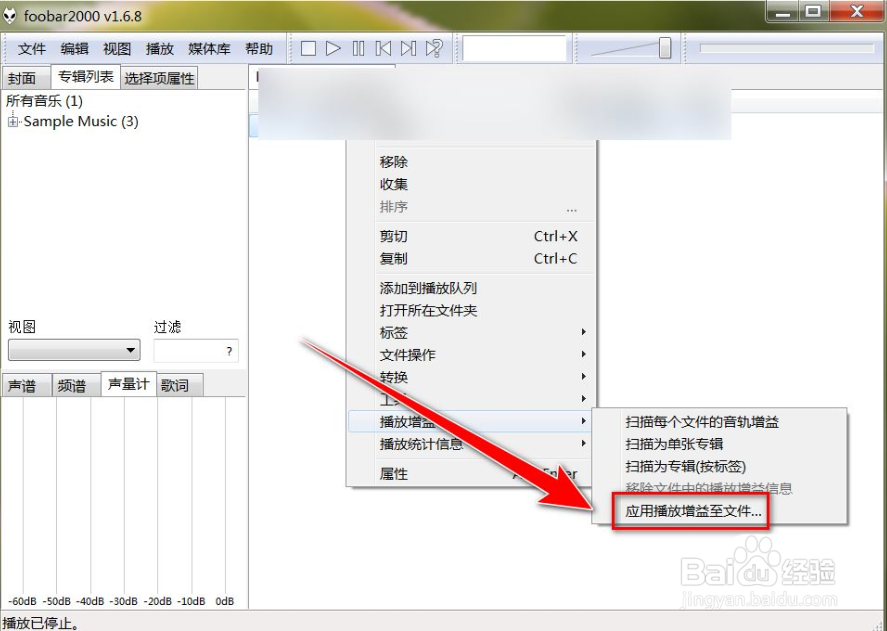This screenshot has width=887, height=631.
Task: Switch to the 封面 tab
Action: (25, 78)
